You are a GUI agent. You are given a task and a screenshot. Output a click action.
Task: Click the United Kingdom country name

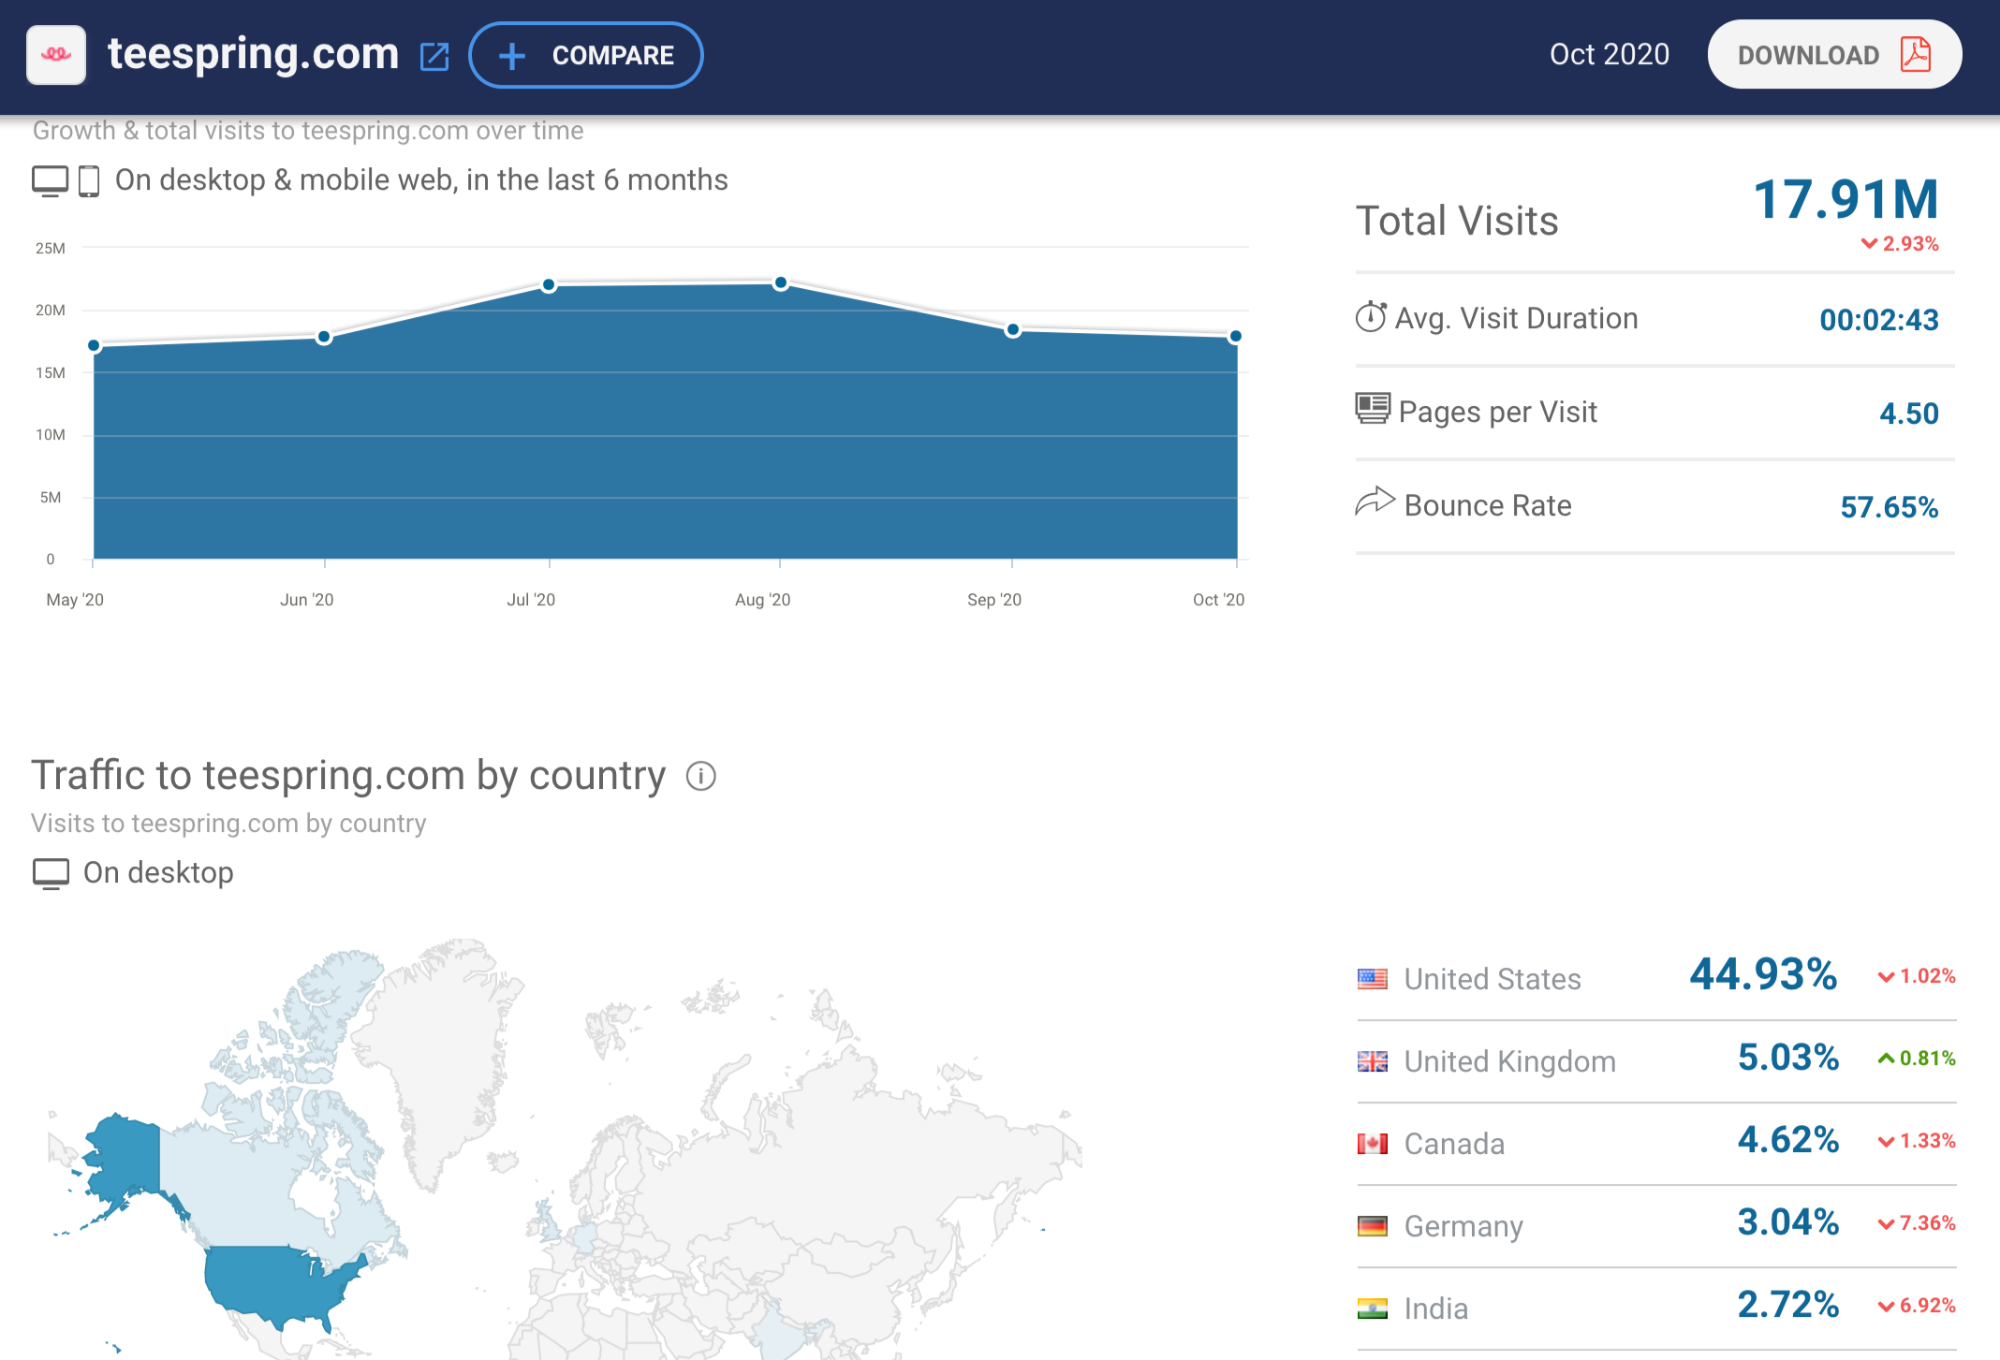1509,1061
